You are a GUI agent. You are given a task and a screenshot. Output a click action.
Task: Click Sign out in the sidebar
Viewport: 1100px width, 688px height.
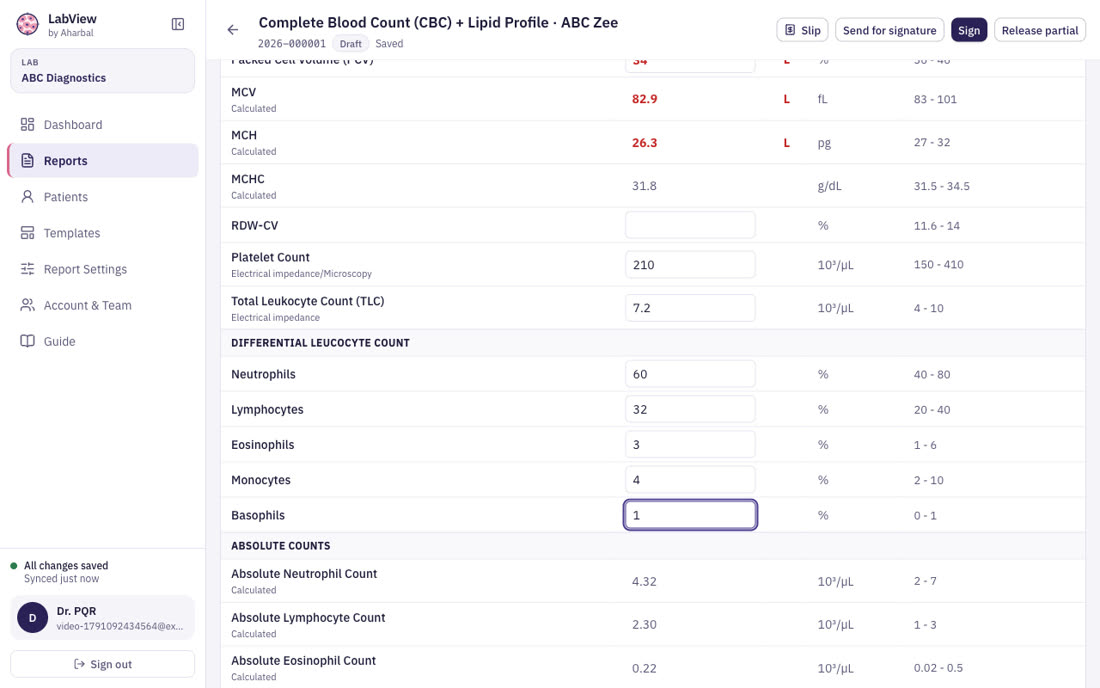coord(102,664)
